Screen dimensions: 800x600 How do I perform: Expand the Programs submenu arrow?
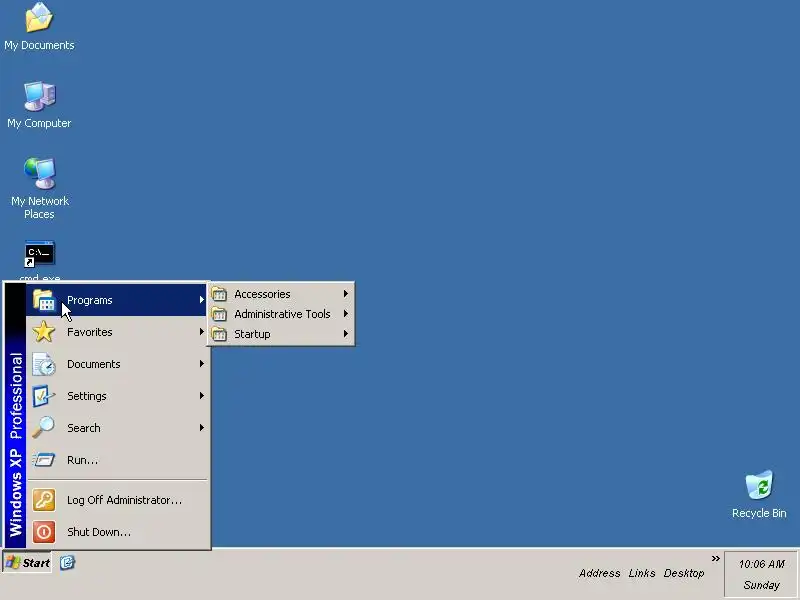tap(202, 300)
